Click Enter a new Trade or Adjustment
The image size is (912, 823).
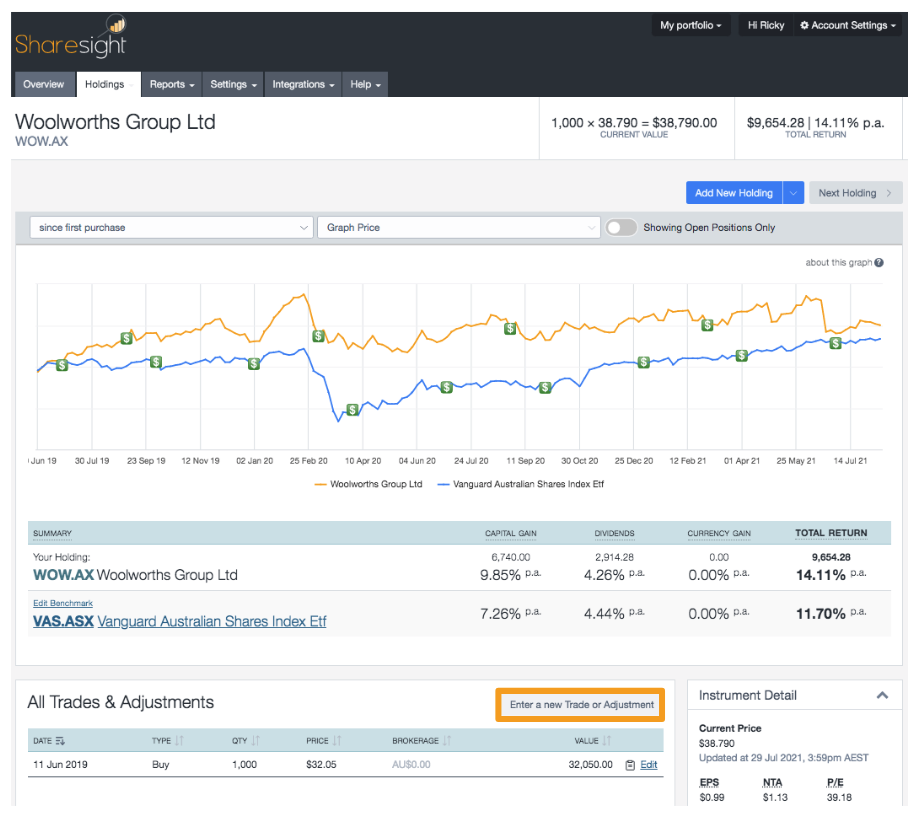(x=582, y=704)
